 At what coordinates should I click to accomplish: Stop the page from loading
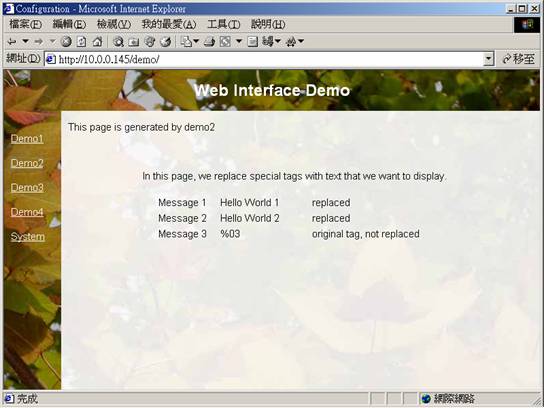(x=66, y=42)
